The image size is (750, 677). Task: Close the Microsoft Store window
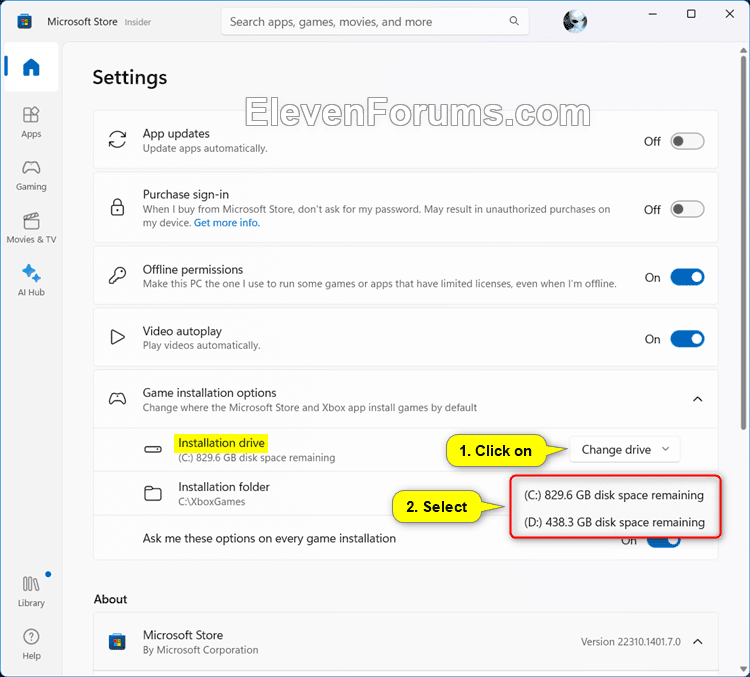pos(729,14)
